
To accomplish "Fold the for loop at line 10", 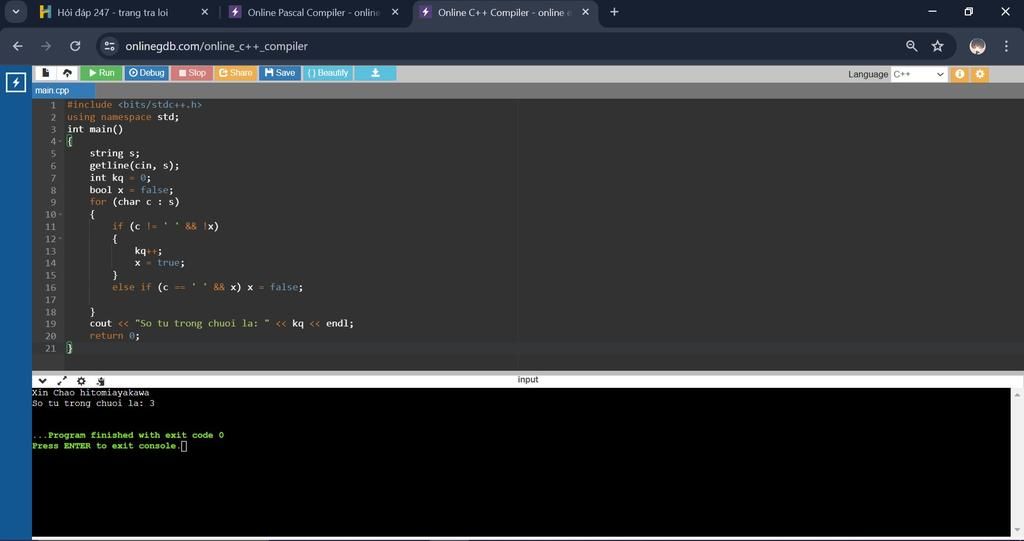I will click(60, 214).
